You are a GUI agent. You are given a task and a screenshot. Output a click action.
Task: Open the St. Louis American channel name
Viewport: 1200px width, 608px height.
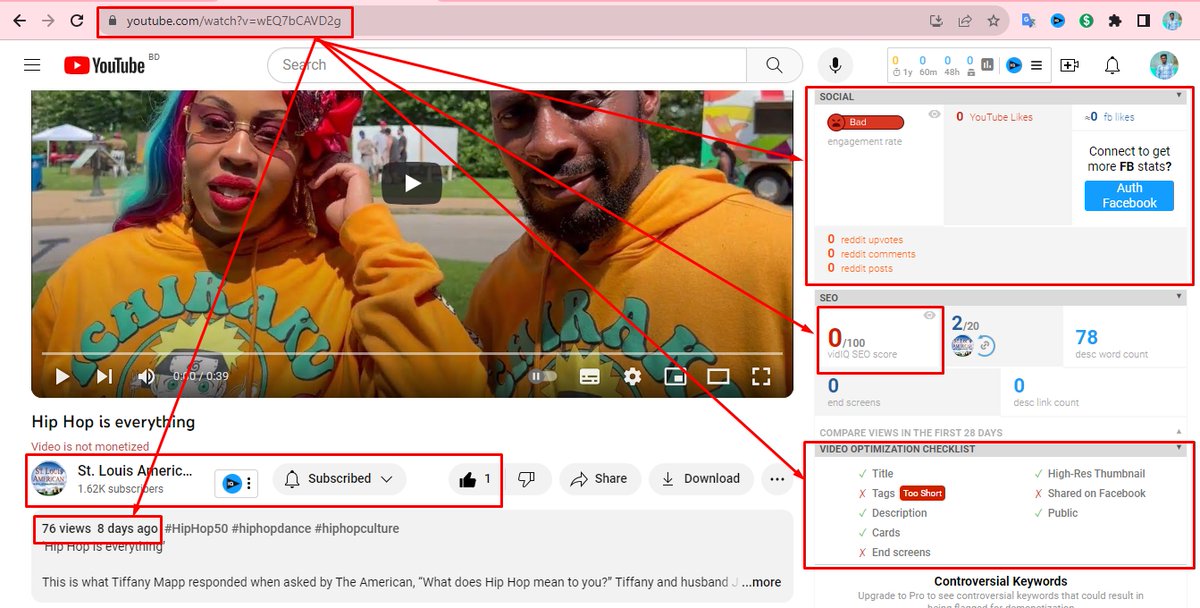click(x=135, y=471)
